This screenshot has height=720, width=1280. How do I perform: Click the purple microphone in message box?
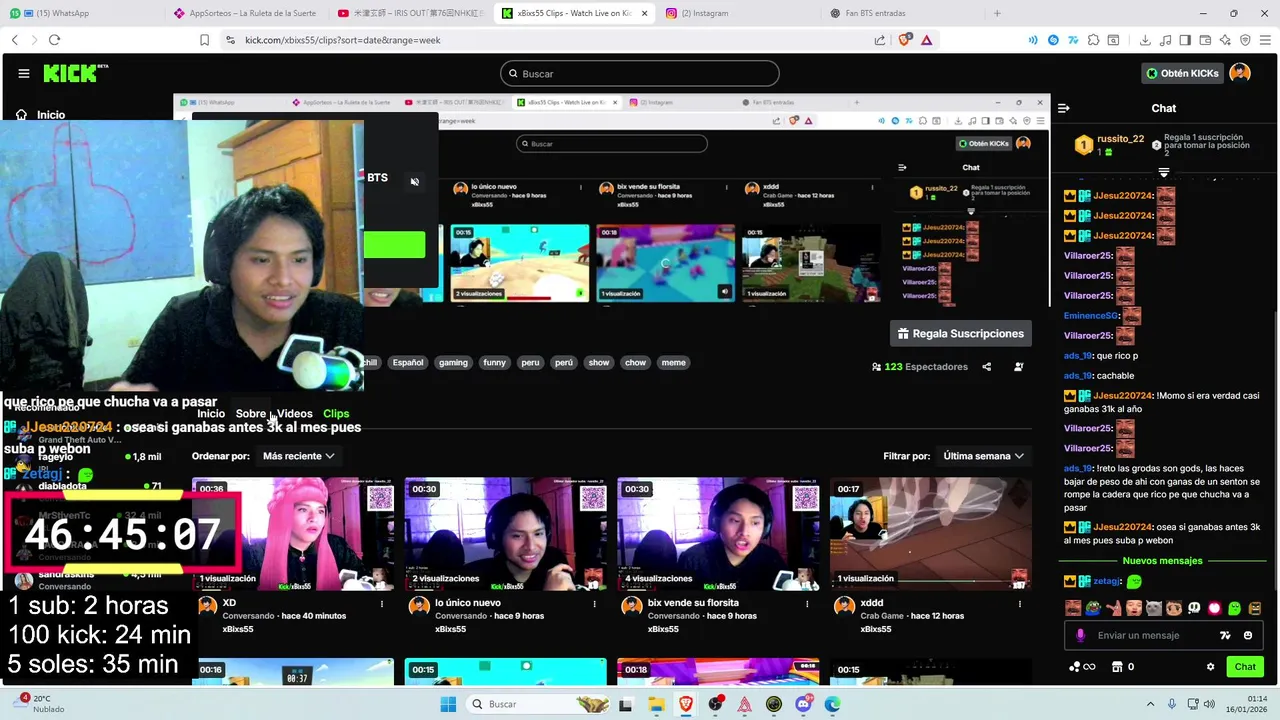point(1080,635)
